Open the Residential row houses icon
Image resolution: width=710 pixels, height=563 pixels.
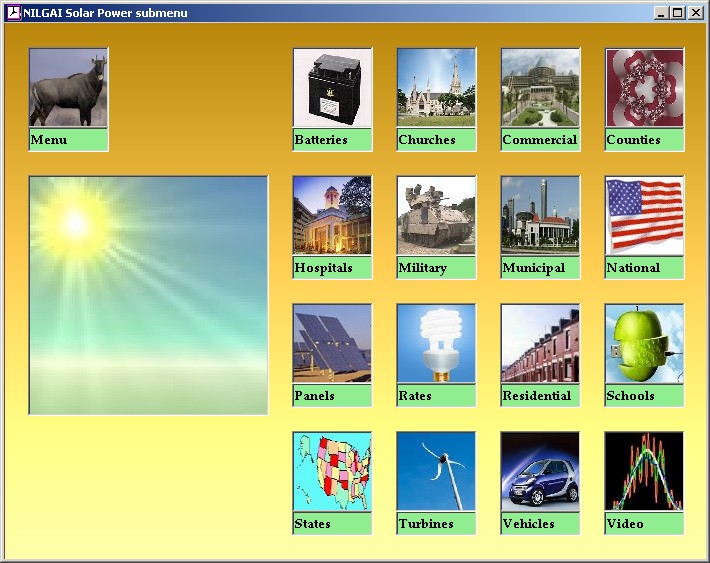coord(540,344)
